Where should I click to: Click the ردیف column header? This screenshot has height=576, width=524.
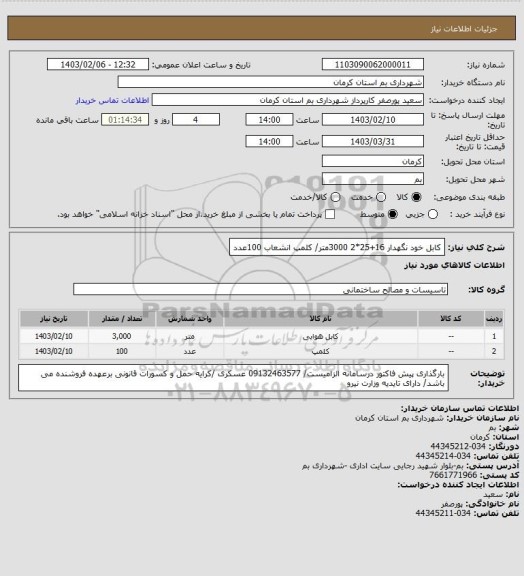pyautogui.click(x=494, y=318)
